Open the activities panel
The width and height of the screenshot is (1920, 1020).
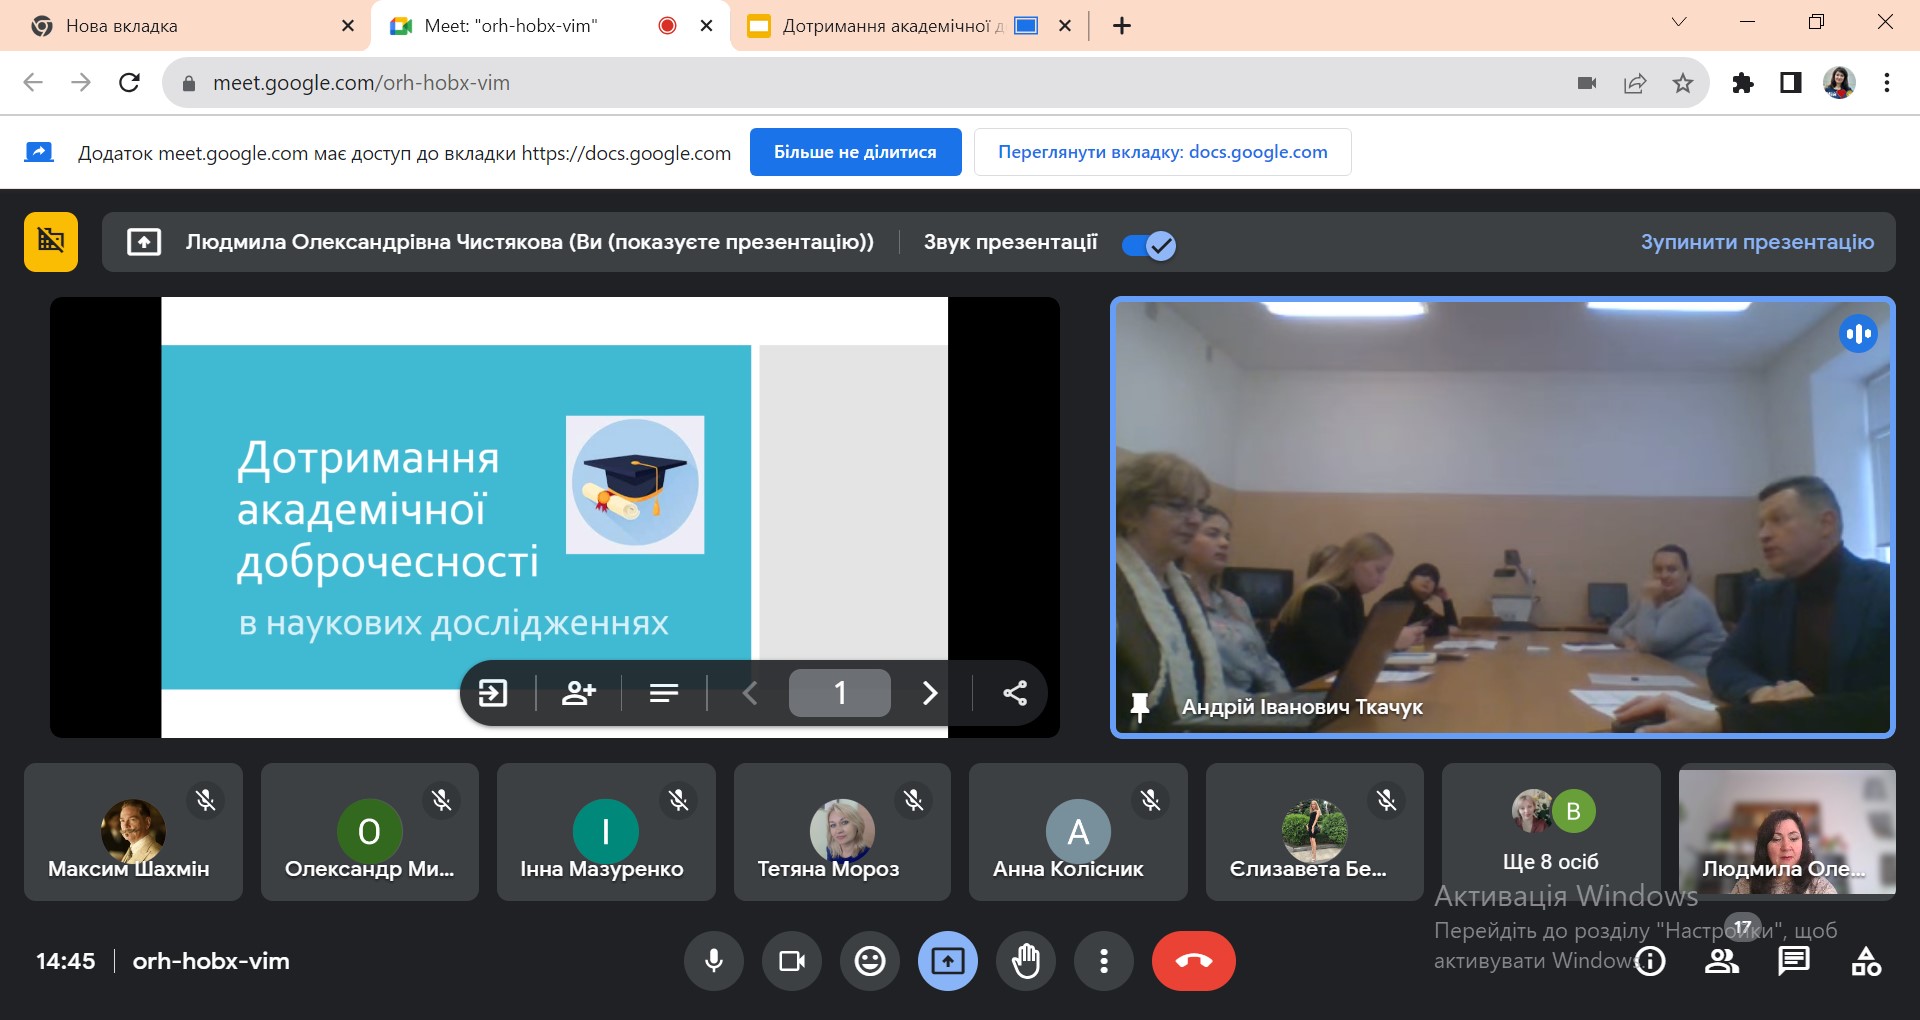[x=1865, y=962]
